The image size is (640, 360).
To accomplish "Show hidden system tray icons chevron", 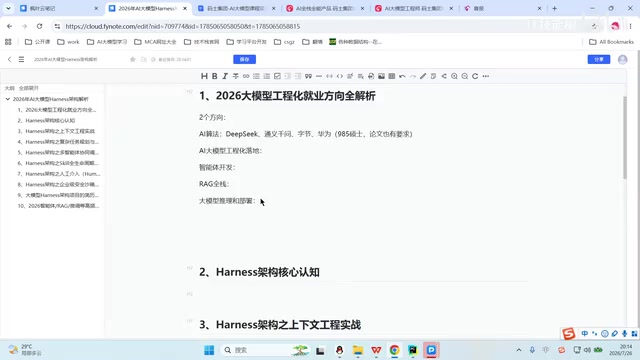I will (x=519, y=350).
